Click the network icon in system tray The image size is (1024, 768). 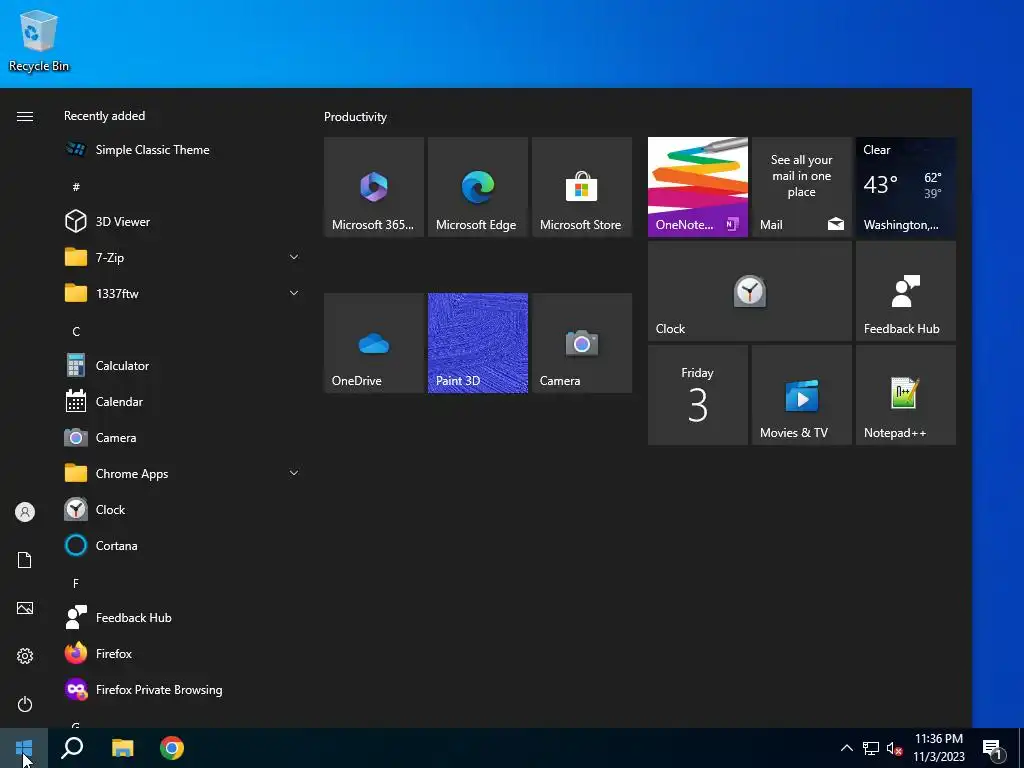pos(871,748)
